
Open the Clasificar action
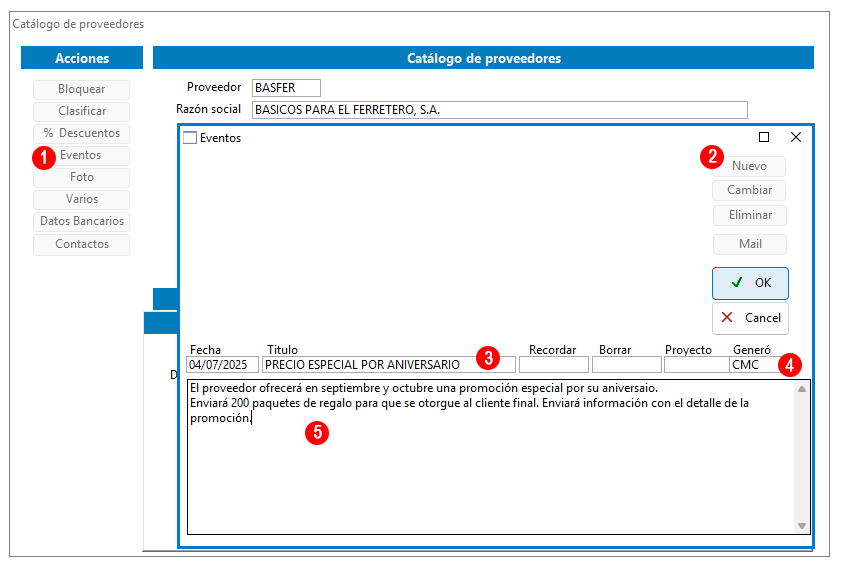[81, 111]
